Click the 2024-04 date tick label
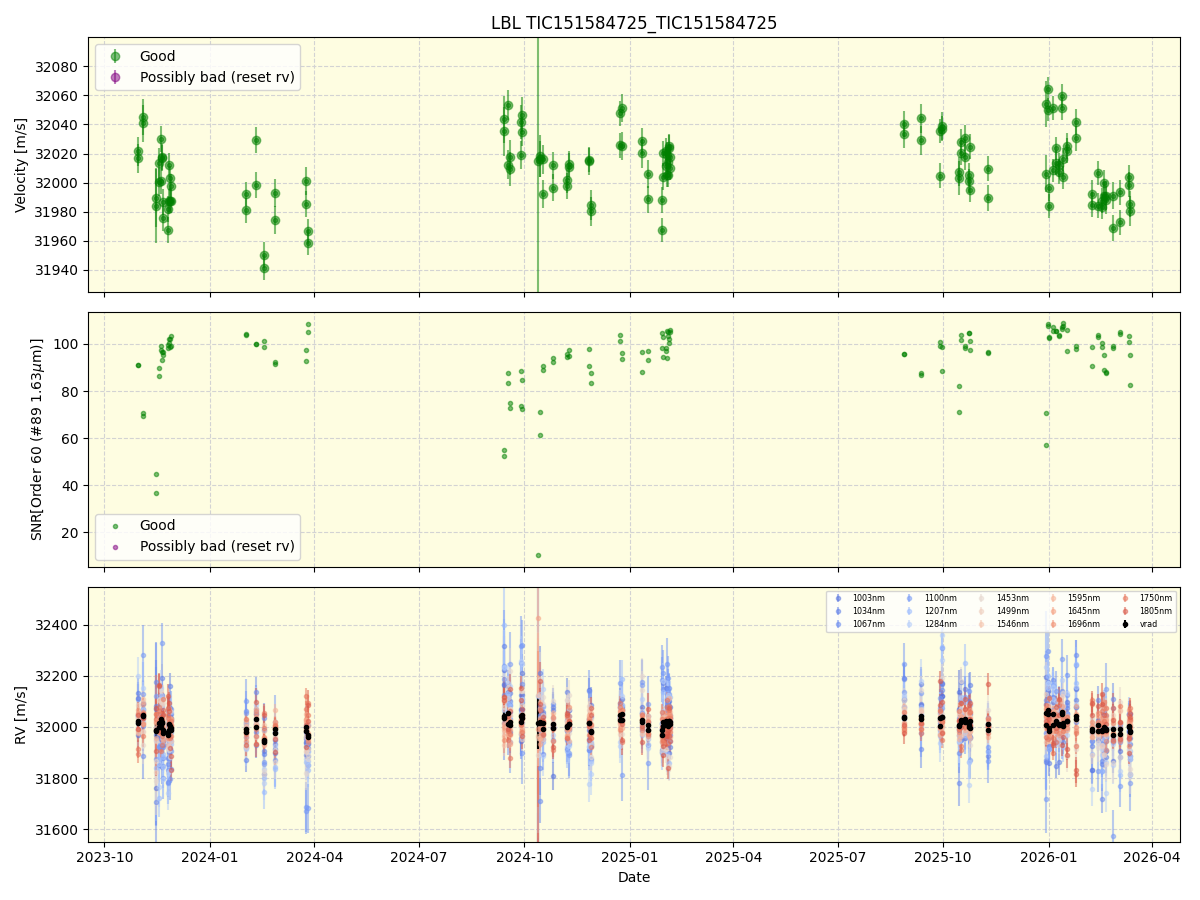This screenshot has height=900, width=1200. pyautogui.click(x=314, y=857)
